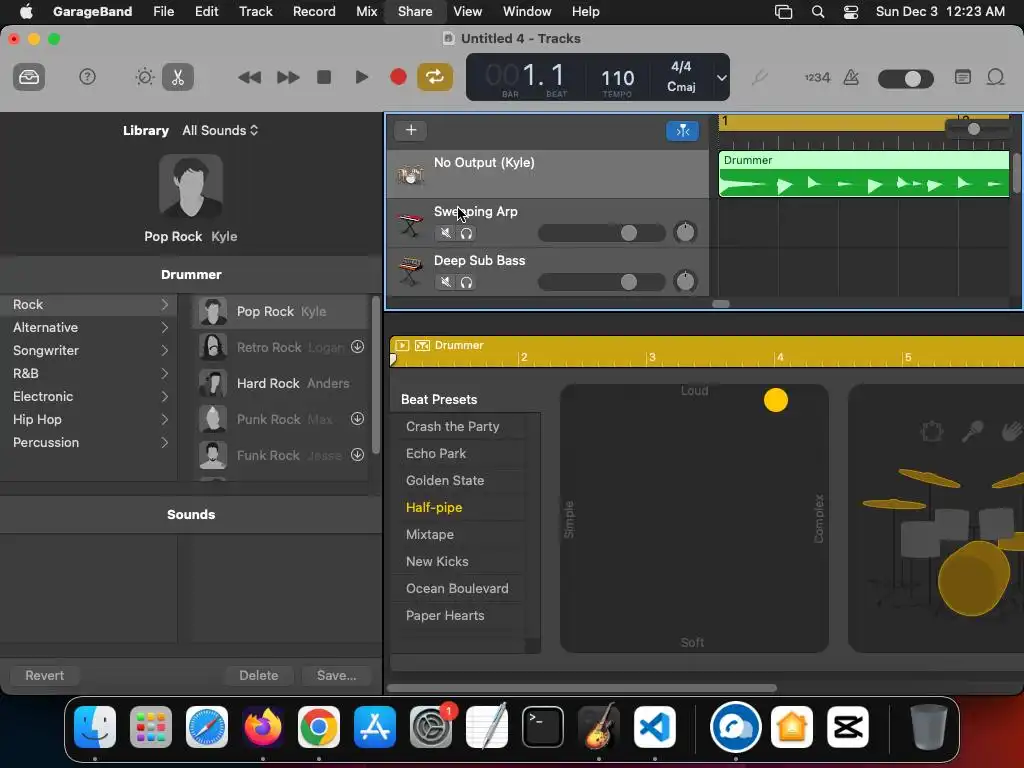Adjust the Sweeping Arp volume slider
The height and width of the screenshot is (768, 1024).
601,233
